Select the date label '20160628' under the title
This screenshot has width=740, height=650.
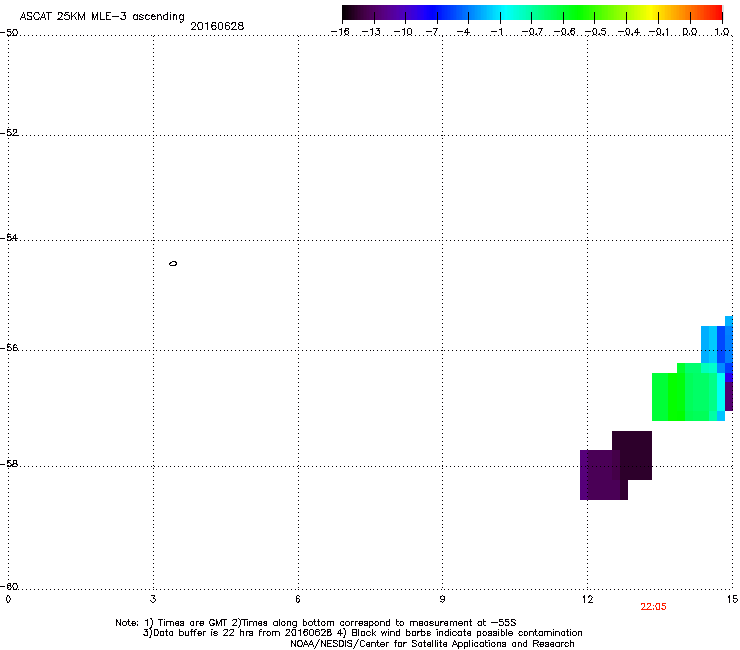[x=217, y=26]
